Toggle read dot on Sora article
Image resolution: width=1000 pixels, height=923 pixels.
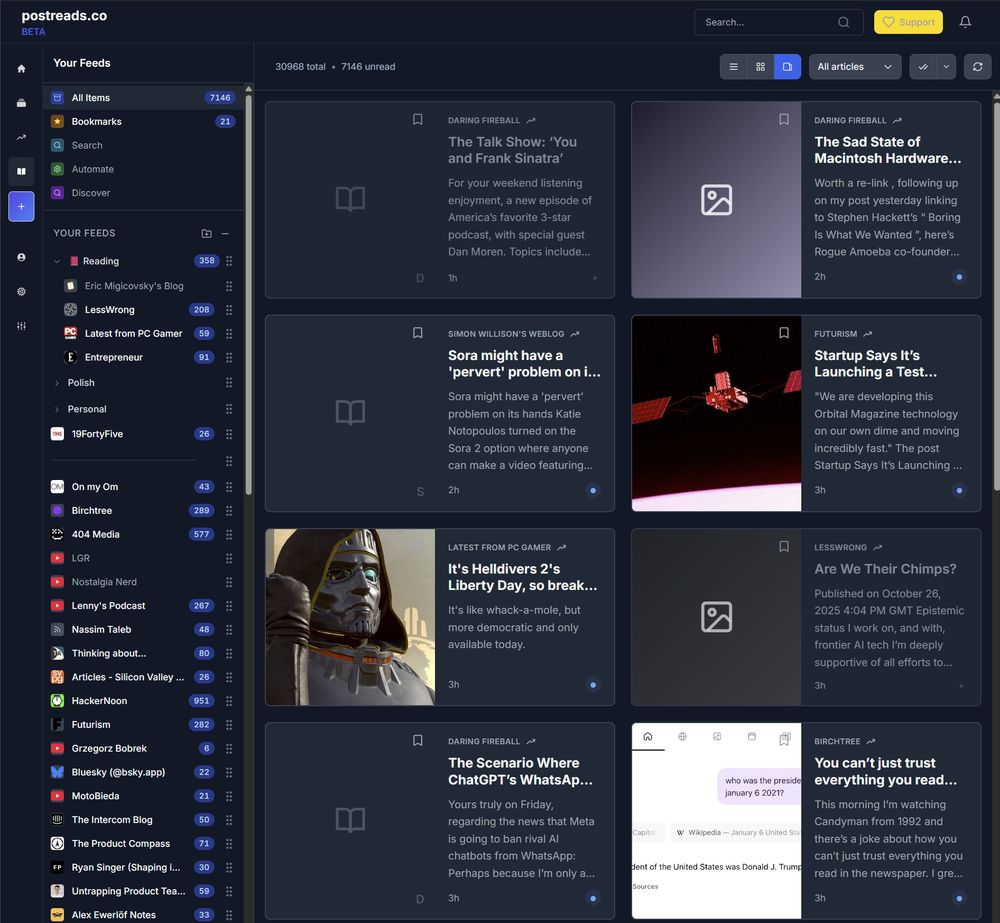(x=592, y=491)
